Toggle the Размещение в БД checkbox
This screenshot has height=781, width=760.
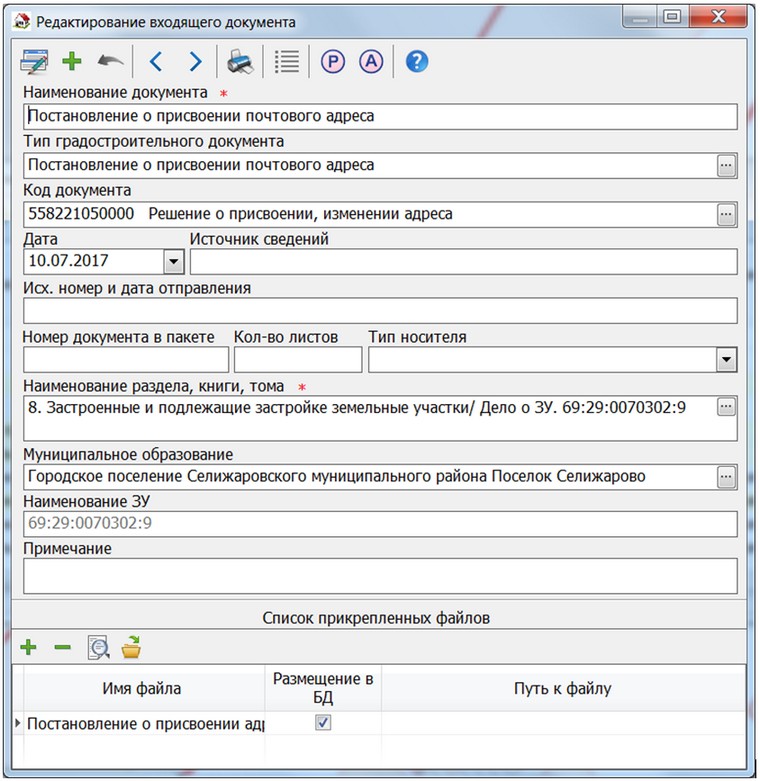click(323, 723)
